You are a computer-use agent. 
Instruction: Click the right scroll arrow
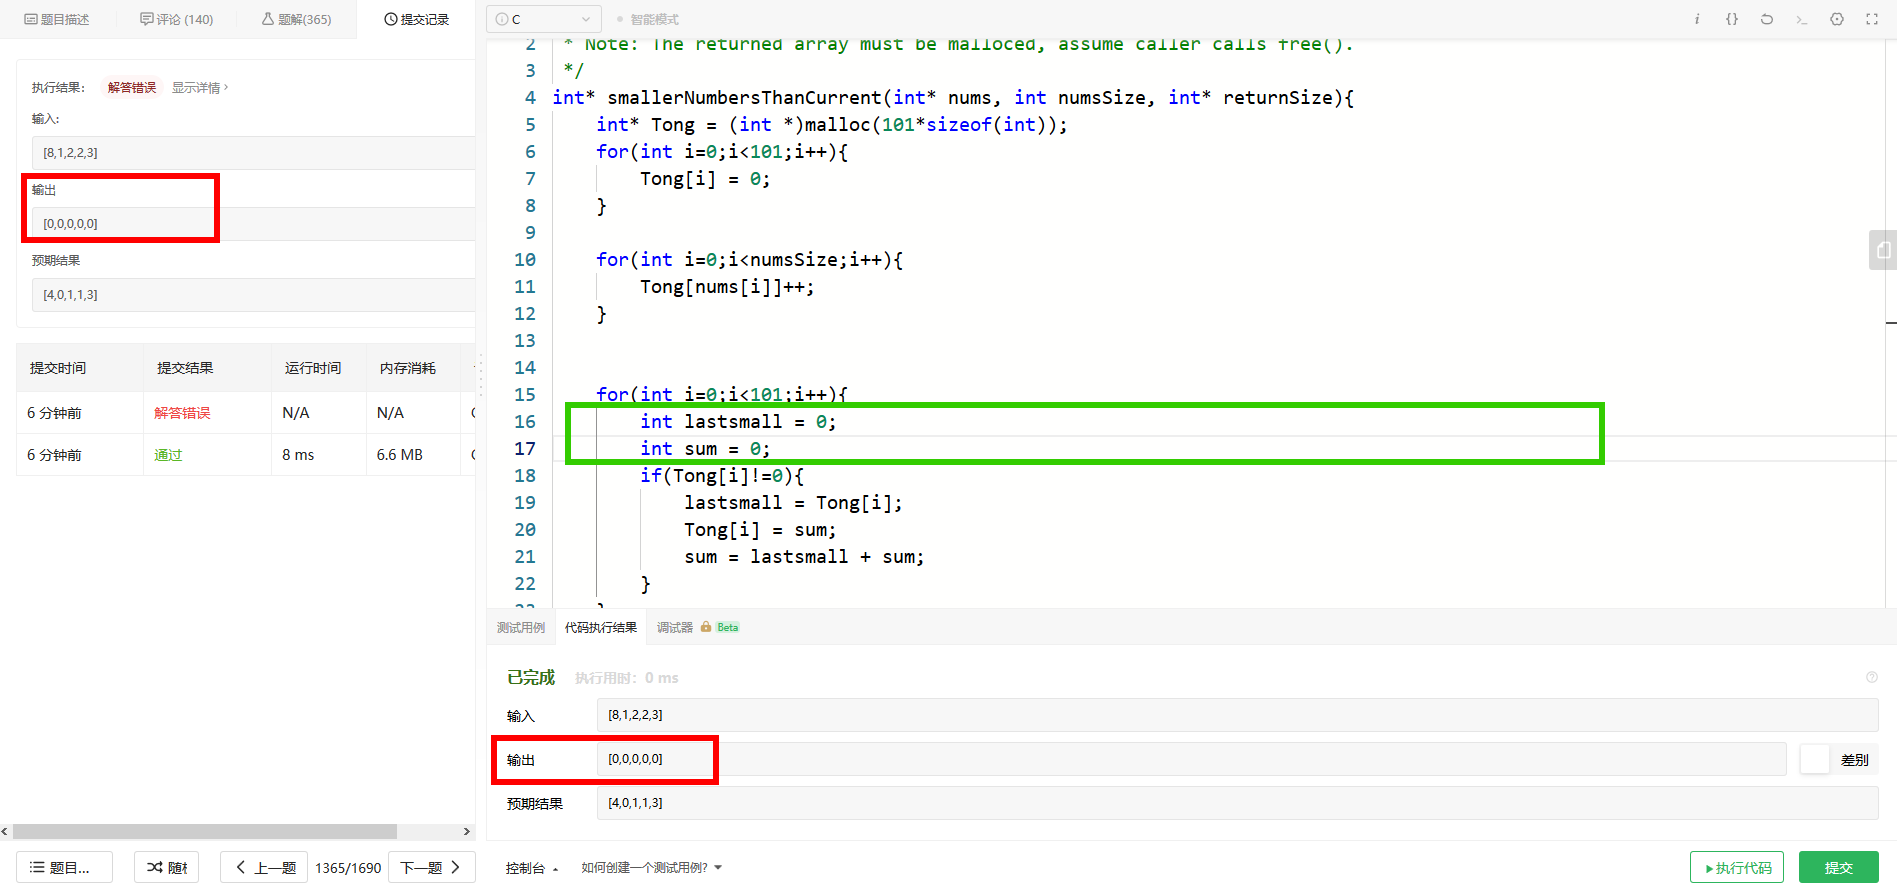click(x=466, y=831)
